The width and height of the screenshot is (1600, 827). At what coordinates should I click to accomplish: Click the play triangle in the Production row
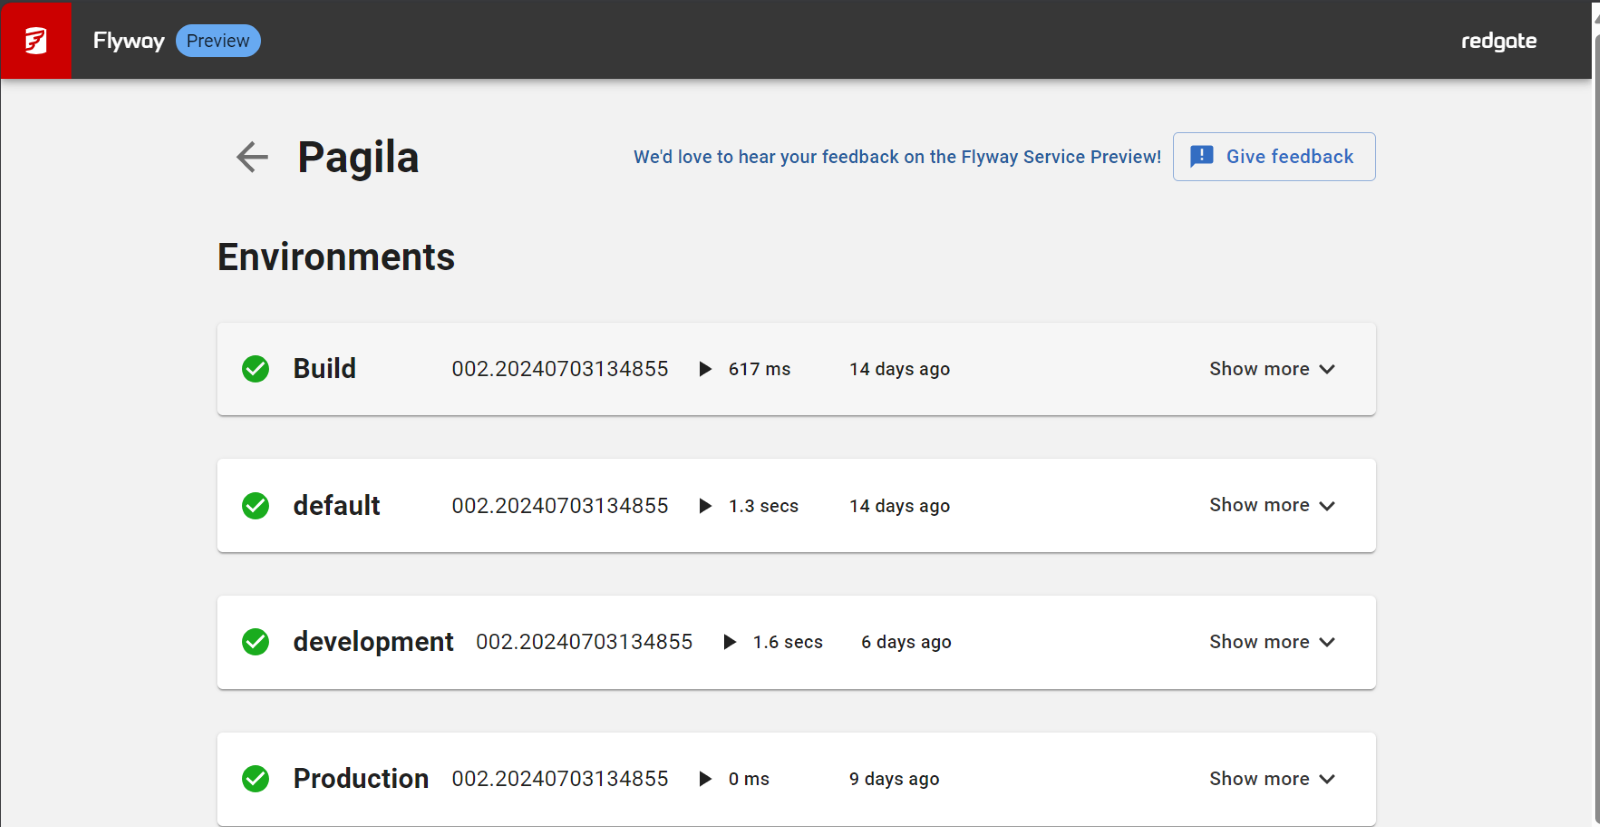[x=705, y=779]
